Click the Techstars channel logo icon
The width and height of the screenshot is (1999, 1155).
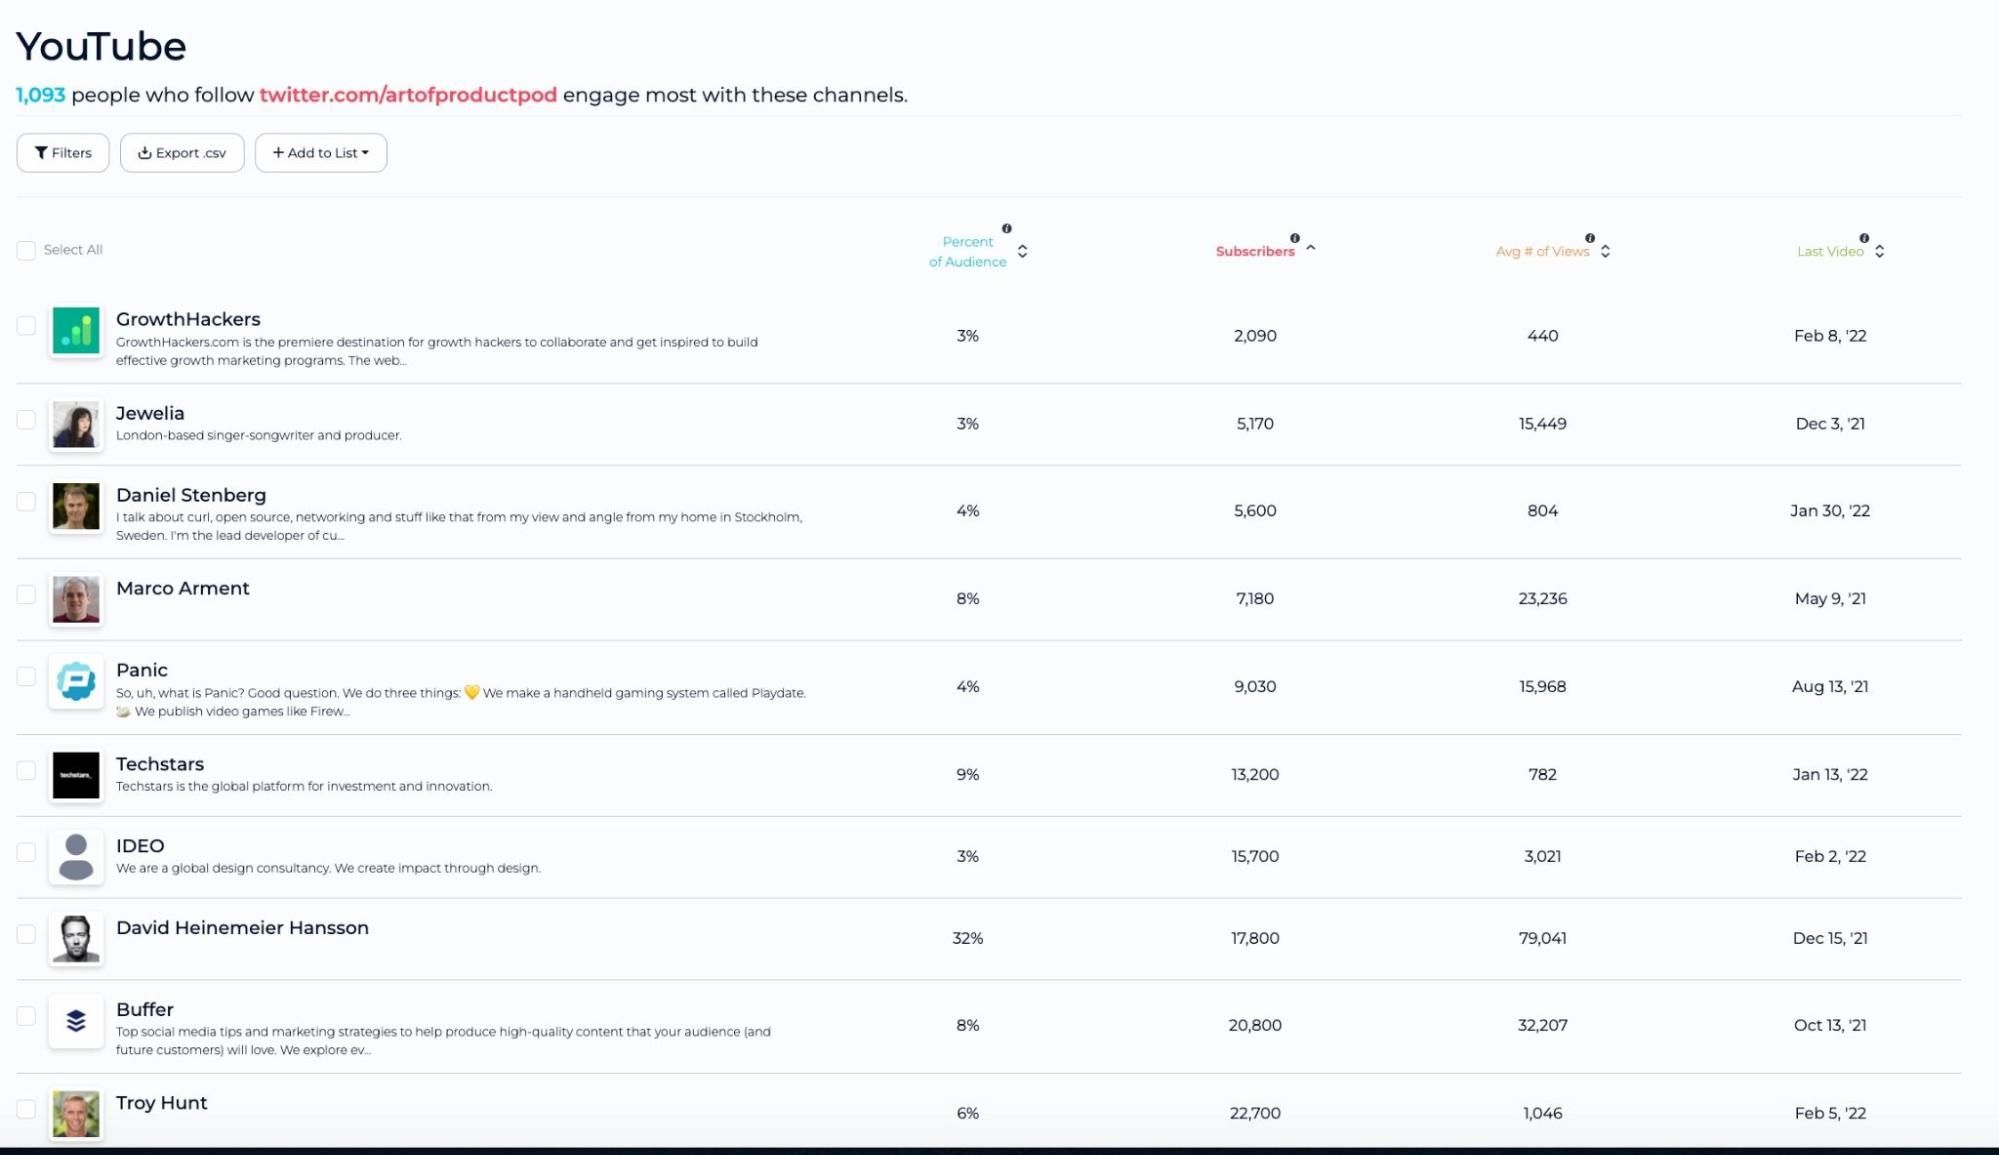76,775
